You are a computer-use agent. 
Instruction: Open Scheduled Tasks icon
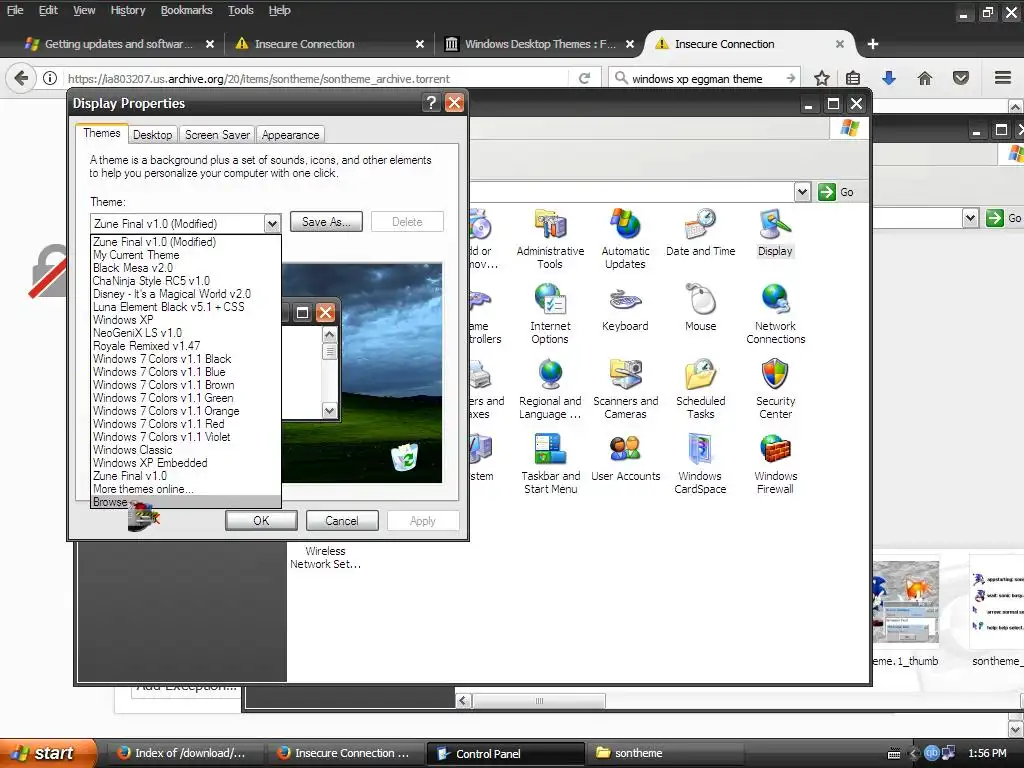tap(700, 389)
